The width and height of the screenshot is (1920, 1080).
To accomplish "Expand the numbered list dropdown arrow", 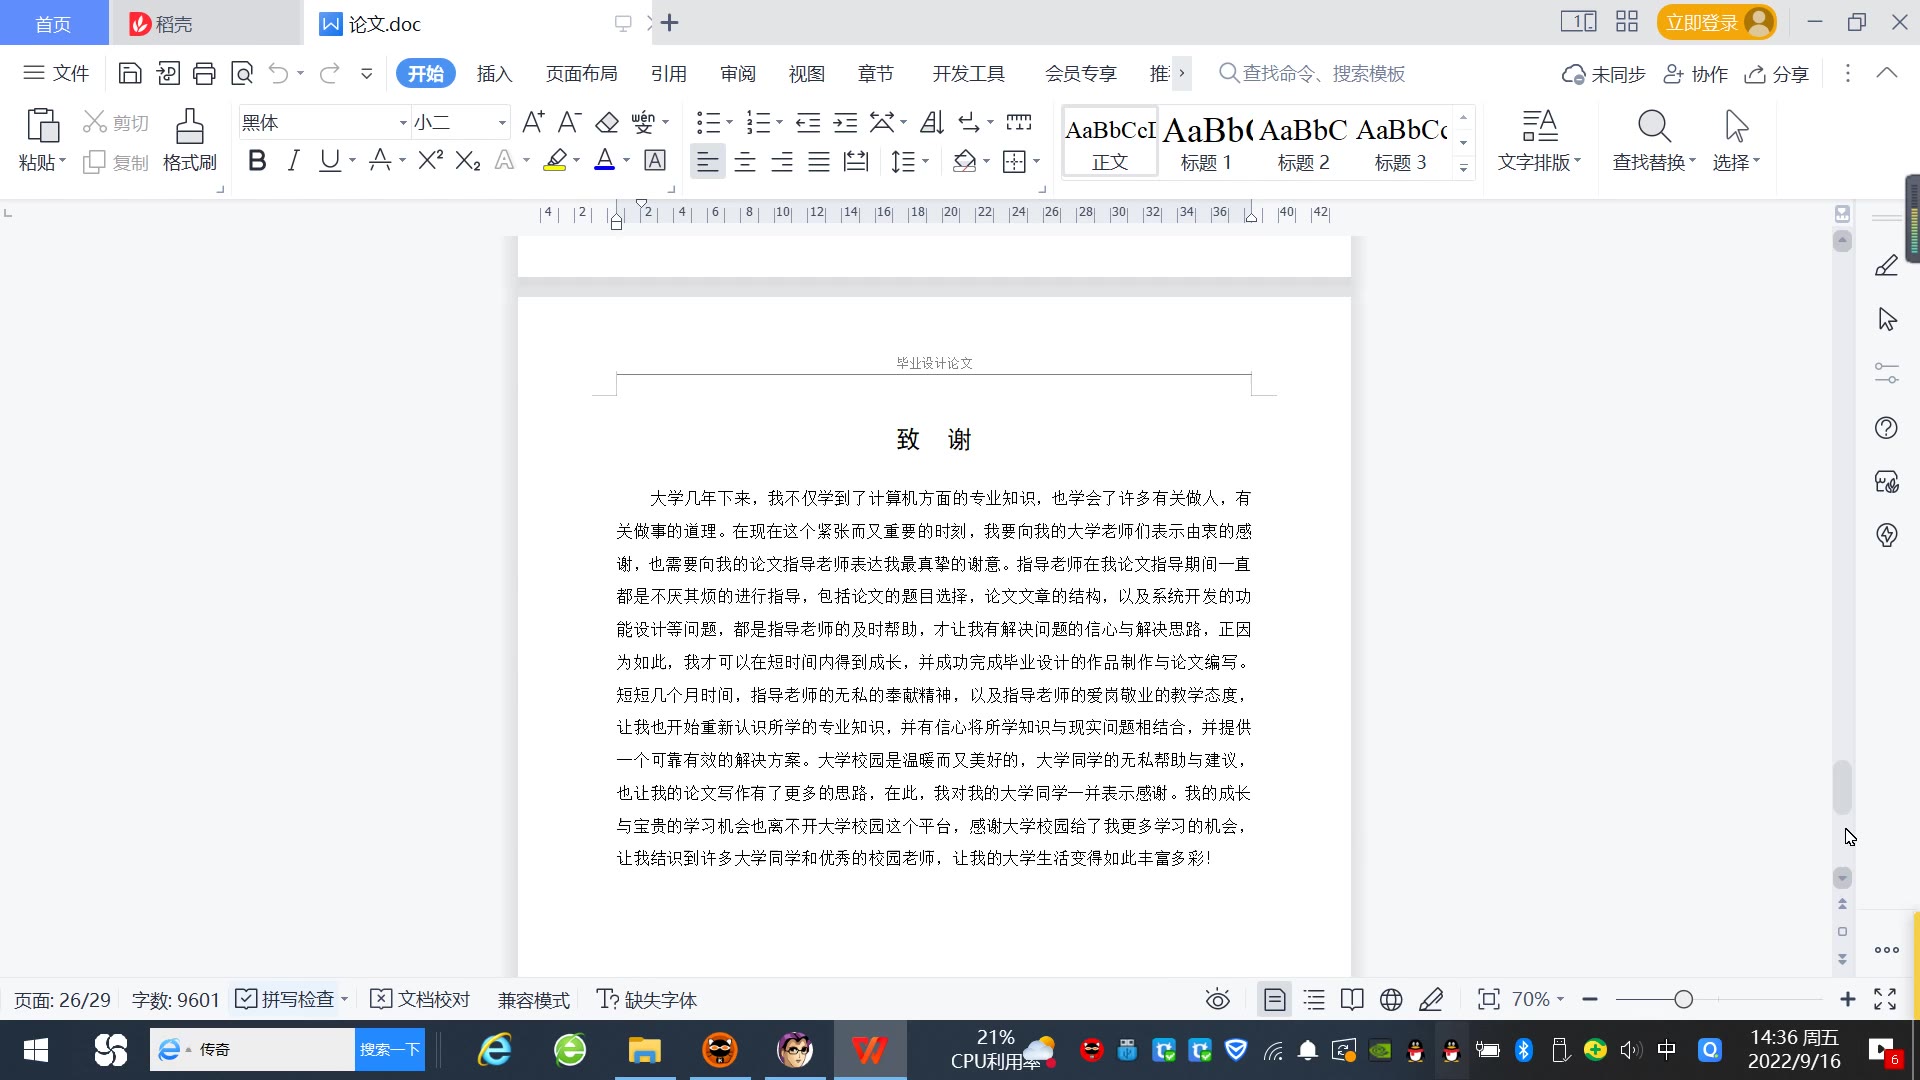I will tap(779, 123).
